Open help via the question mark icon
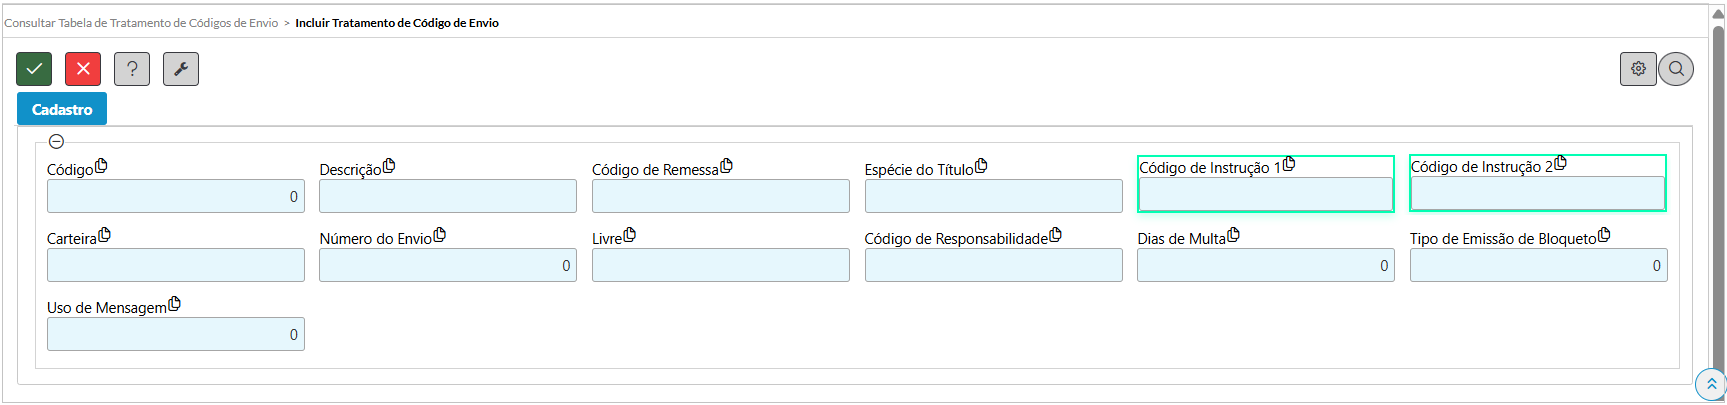This screenshot has width=1727, height=405. pos(132,69)
